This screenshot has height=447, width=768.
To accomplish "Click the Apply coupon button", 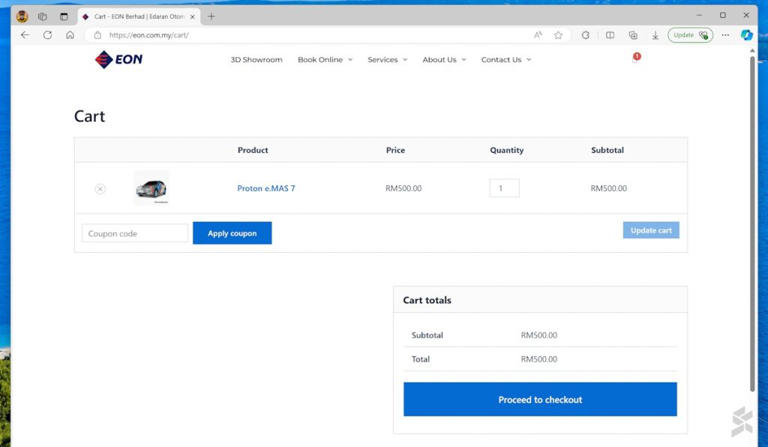I will (232, 233).
